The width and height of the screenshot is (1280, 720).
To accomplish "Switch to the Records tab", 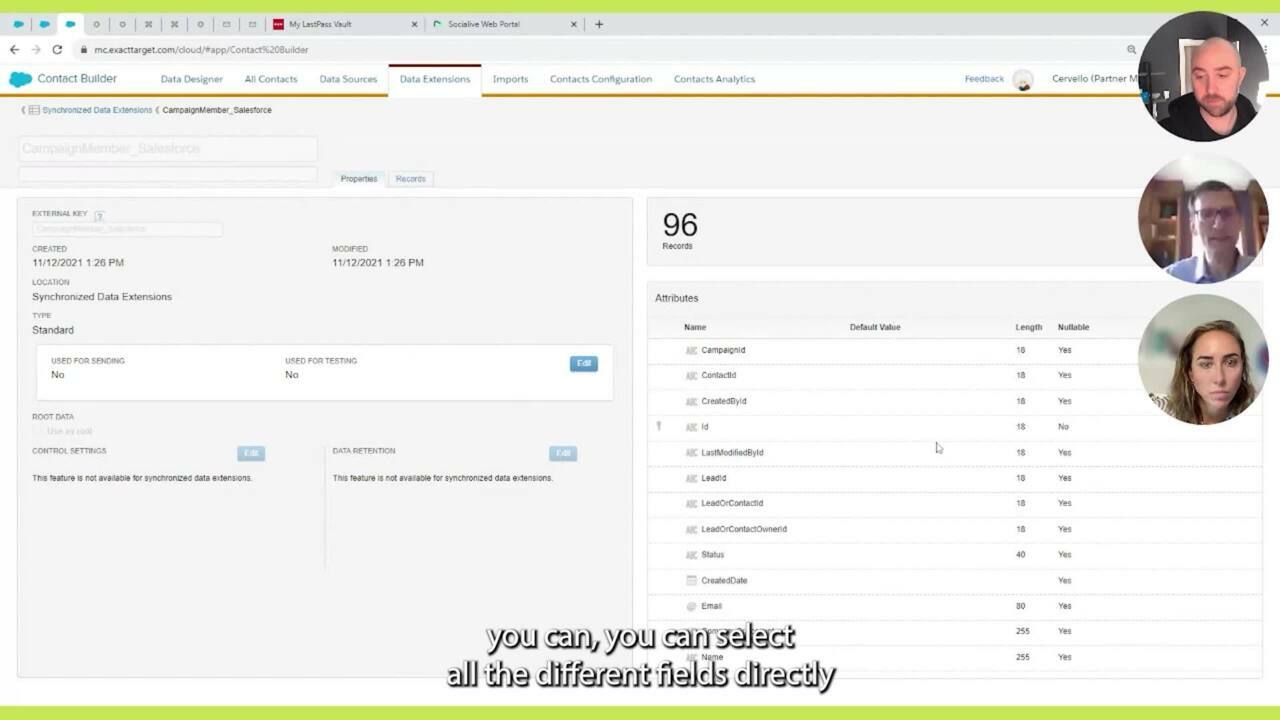I will (410, 179).
